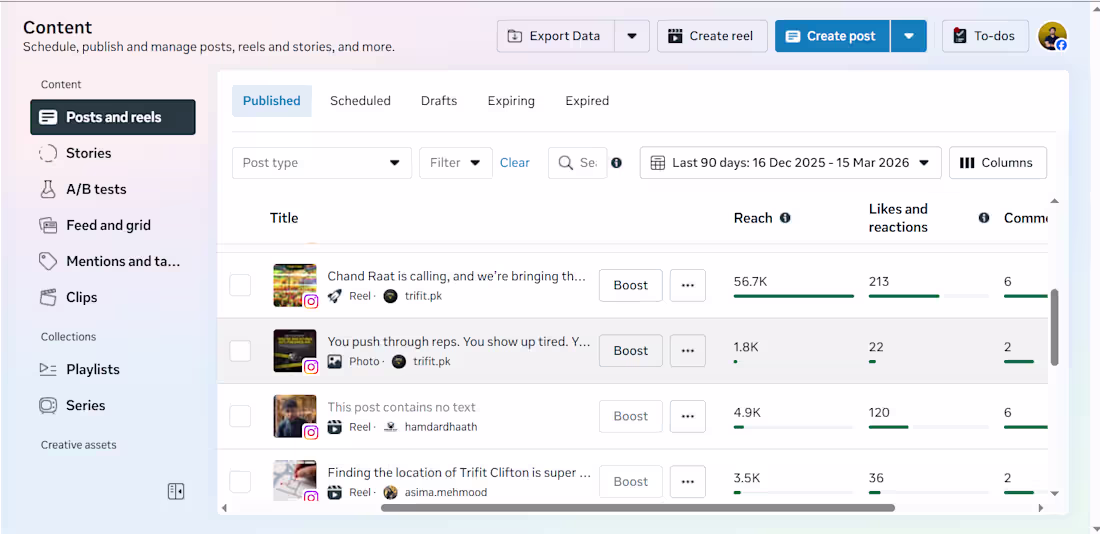
Task: Open hamdardhaath reel thumbnail
Action: click(x=295, y=416)
